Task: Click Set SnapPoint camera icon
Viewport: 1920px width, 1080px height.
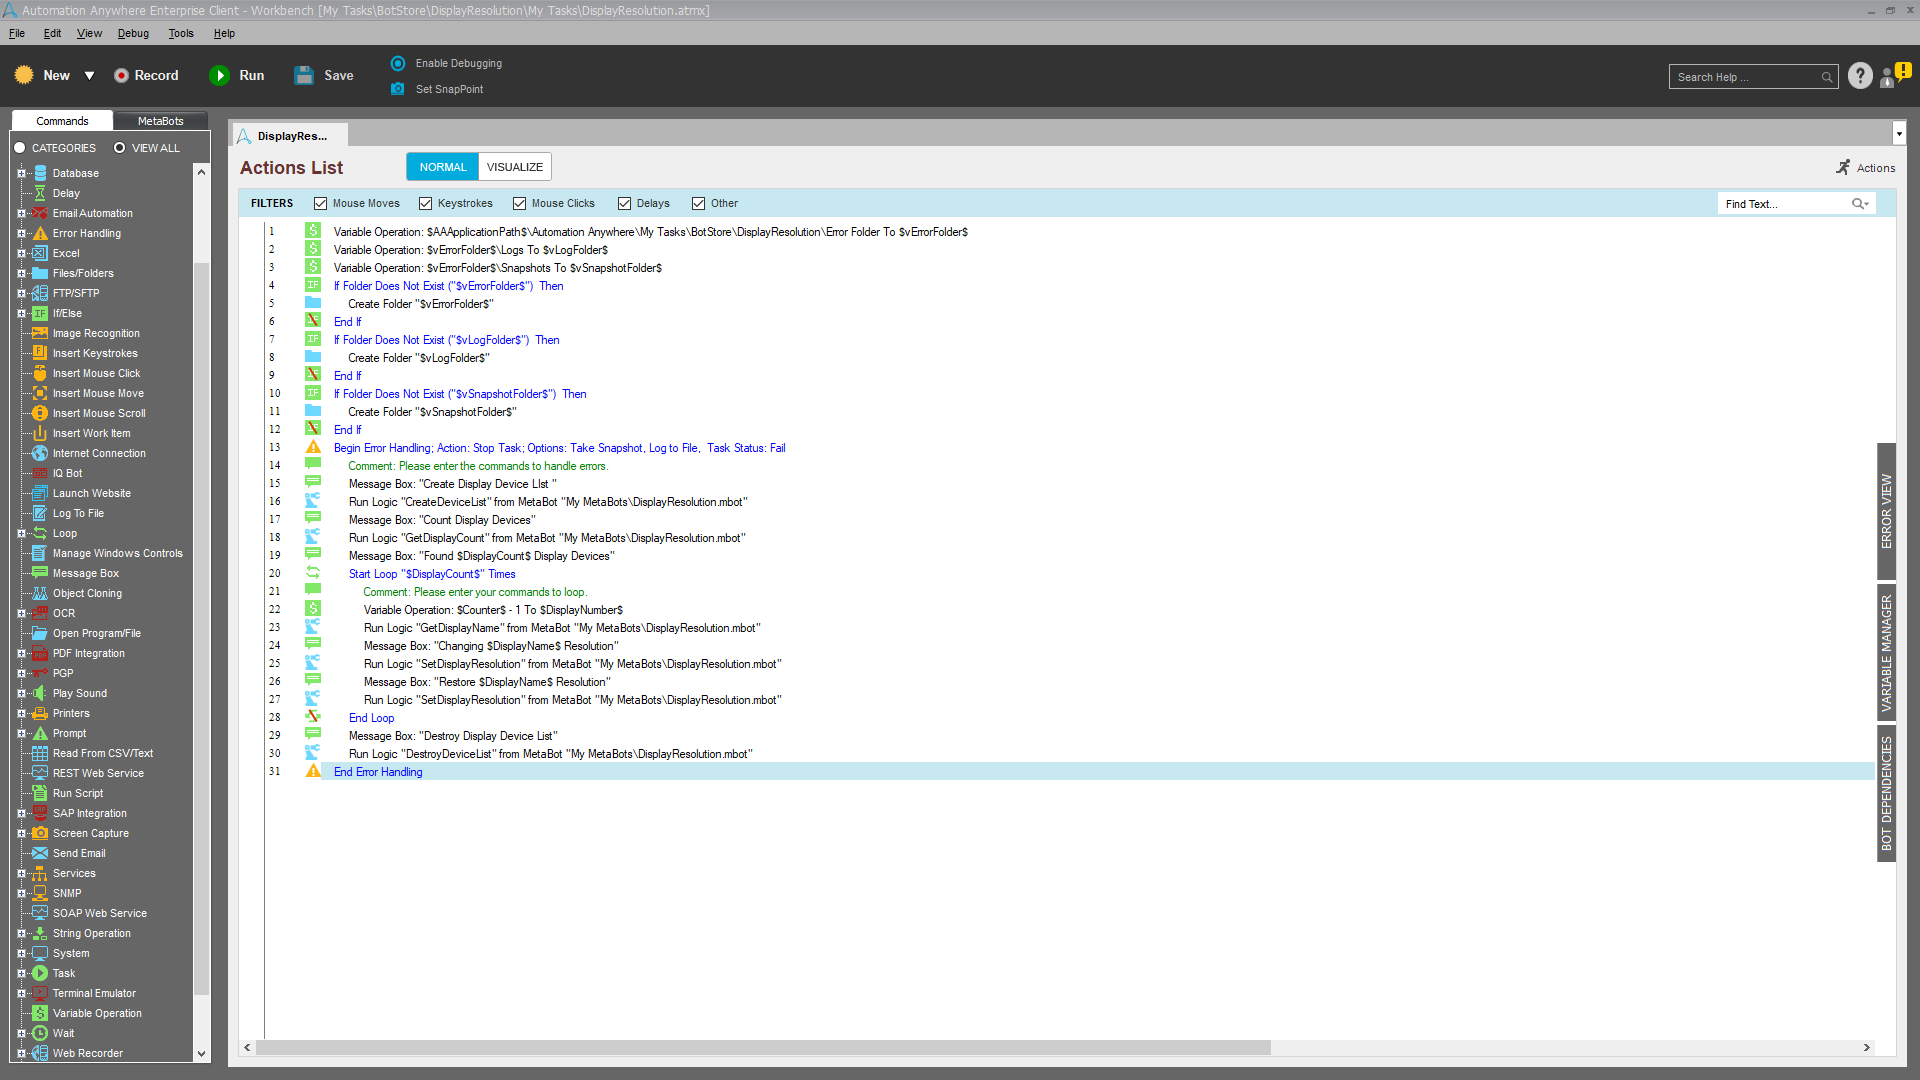Action: click(398, 89)
